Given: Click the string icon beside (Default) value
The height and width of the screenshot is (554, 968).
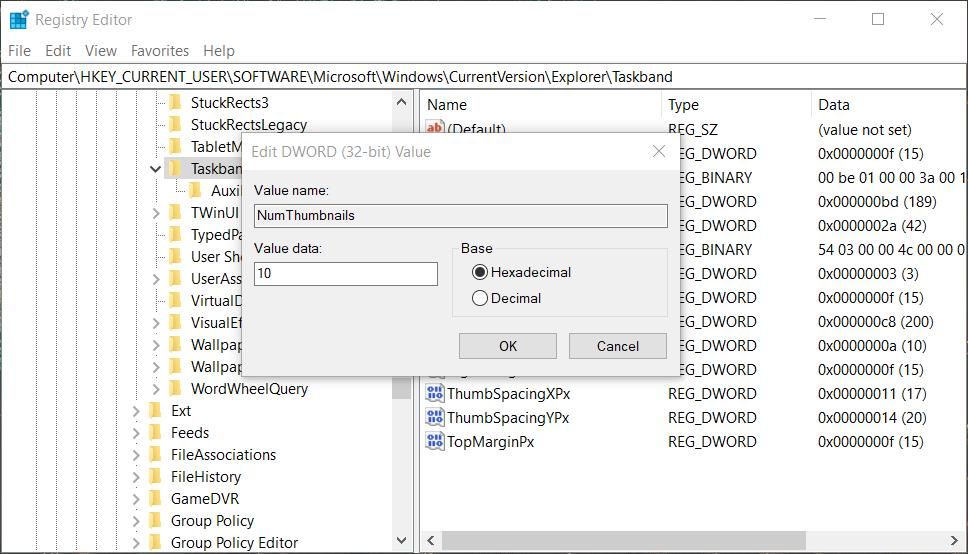Looking at the screenshot, I should pyautogui.click(x=434, y=128).
